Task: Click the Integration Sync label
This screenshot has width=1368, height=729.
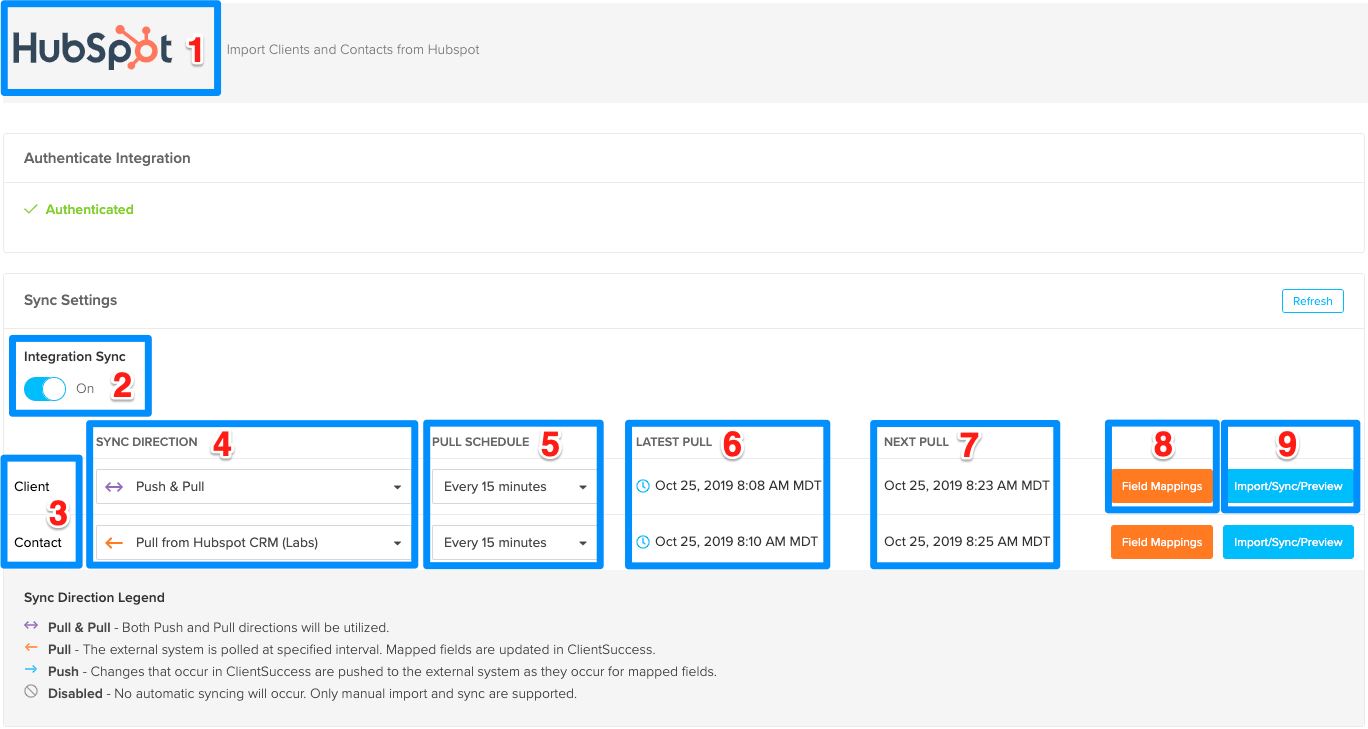Action: (75, 357)
